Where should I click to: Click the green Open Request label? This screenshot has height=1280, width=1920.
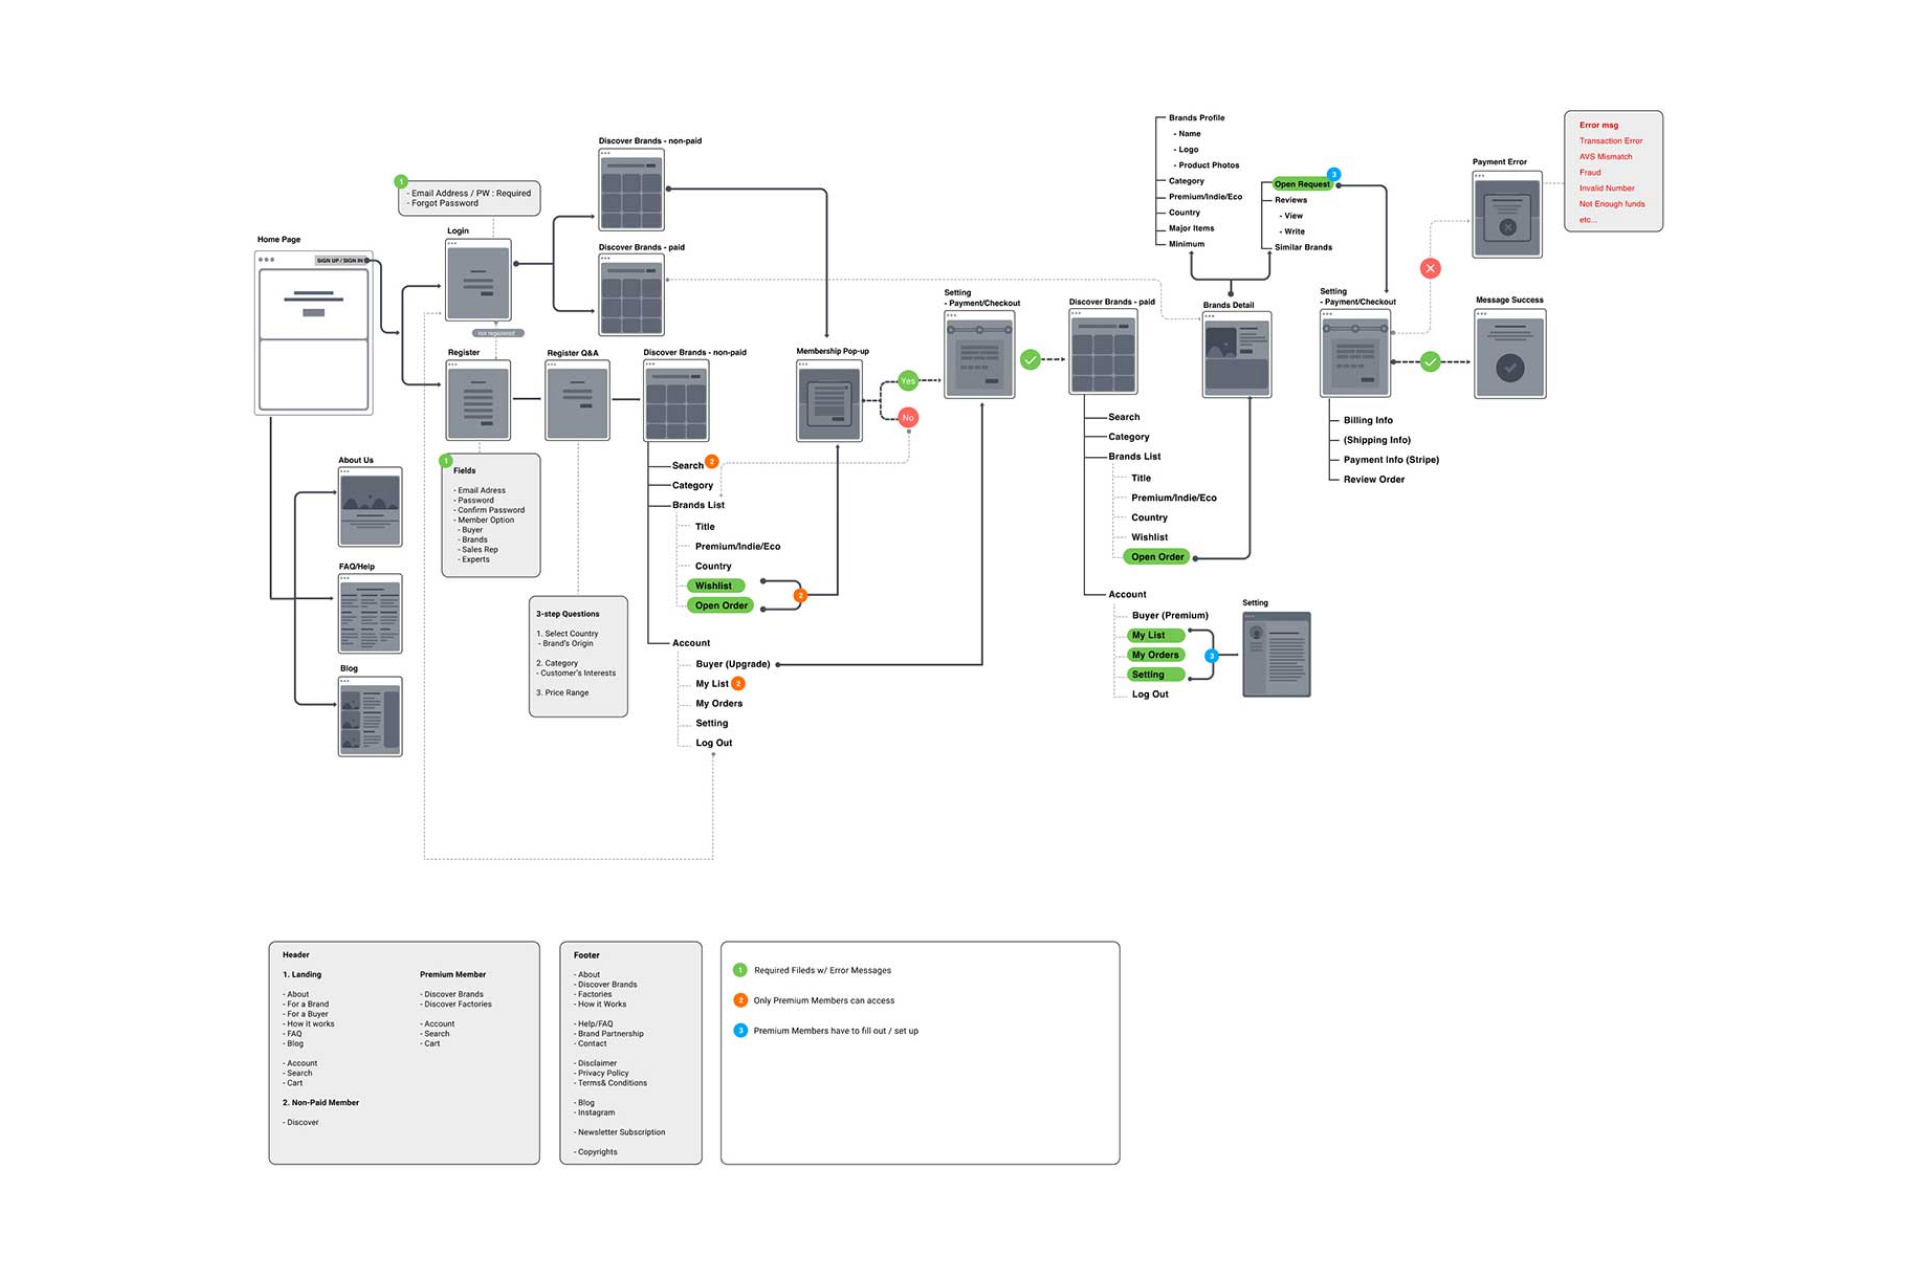1301,184
